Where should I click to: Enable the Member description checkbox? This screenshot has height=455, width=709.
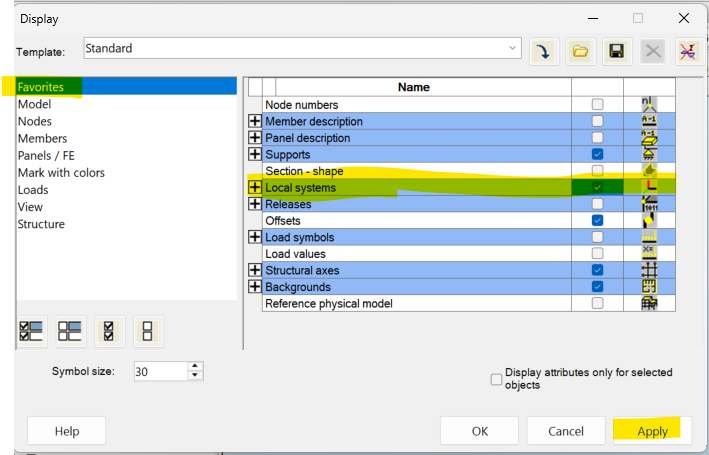[597, 121]
